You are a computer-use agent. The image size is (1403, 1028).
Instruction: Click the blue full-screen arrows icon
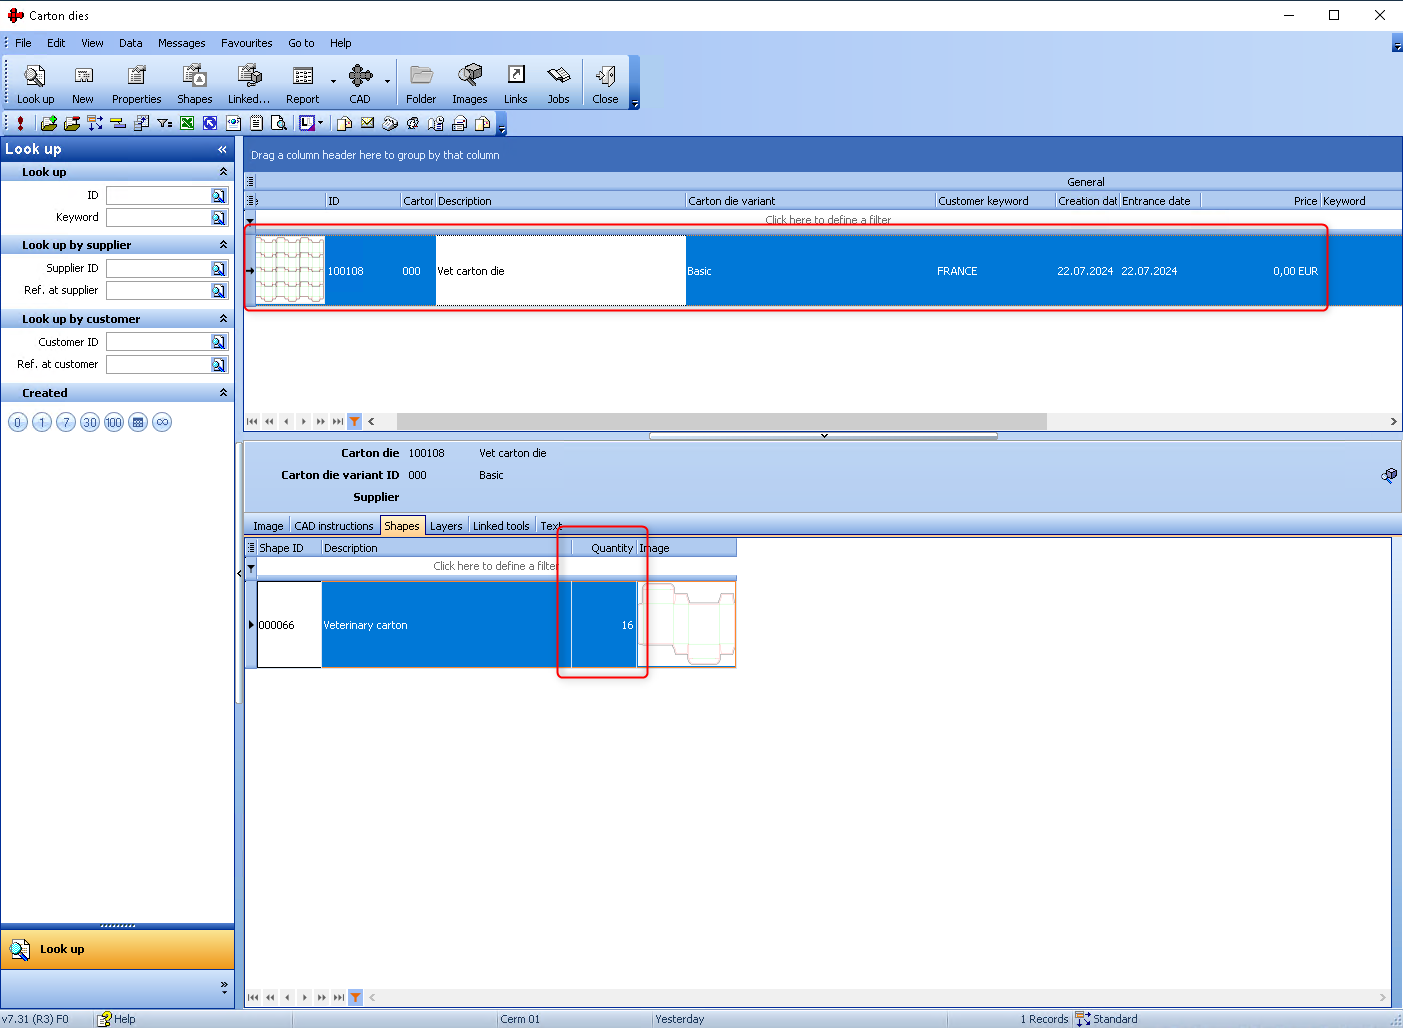[x=210, y=123]
